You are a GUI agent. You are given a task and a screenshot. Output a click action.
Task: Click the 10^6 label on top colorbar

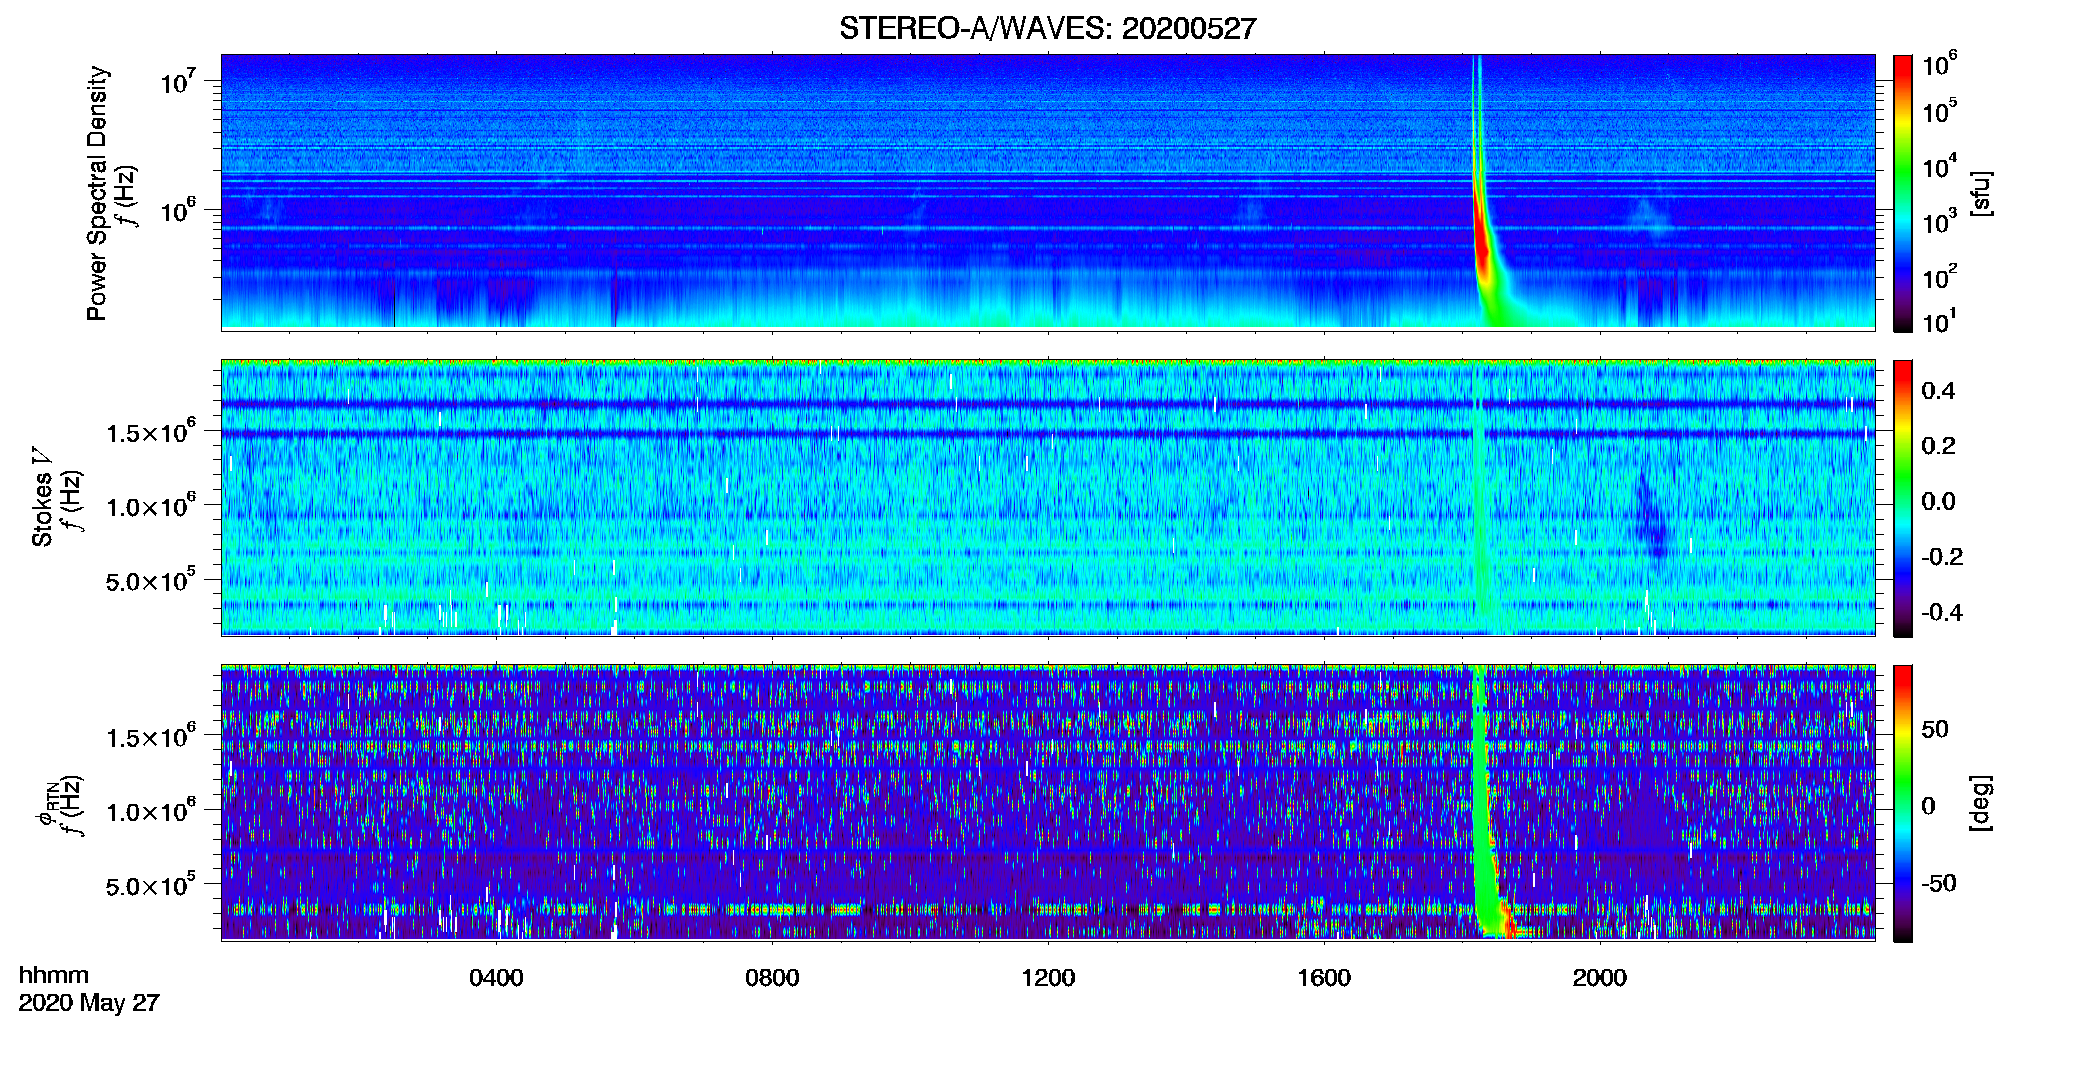pos(1939,64)
